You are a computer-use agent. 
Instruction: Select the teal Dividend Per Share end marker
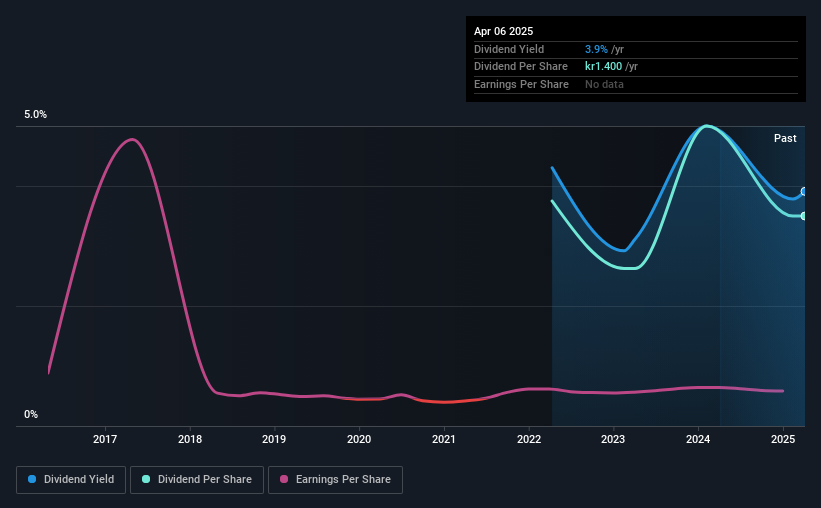pyautogui.click(x=804, y=216)
